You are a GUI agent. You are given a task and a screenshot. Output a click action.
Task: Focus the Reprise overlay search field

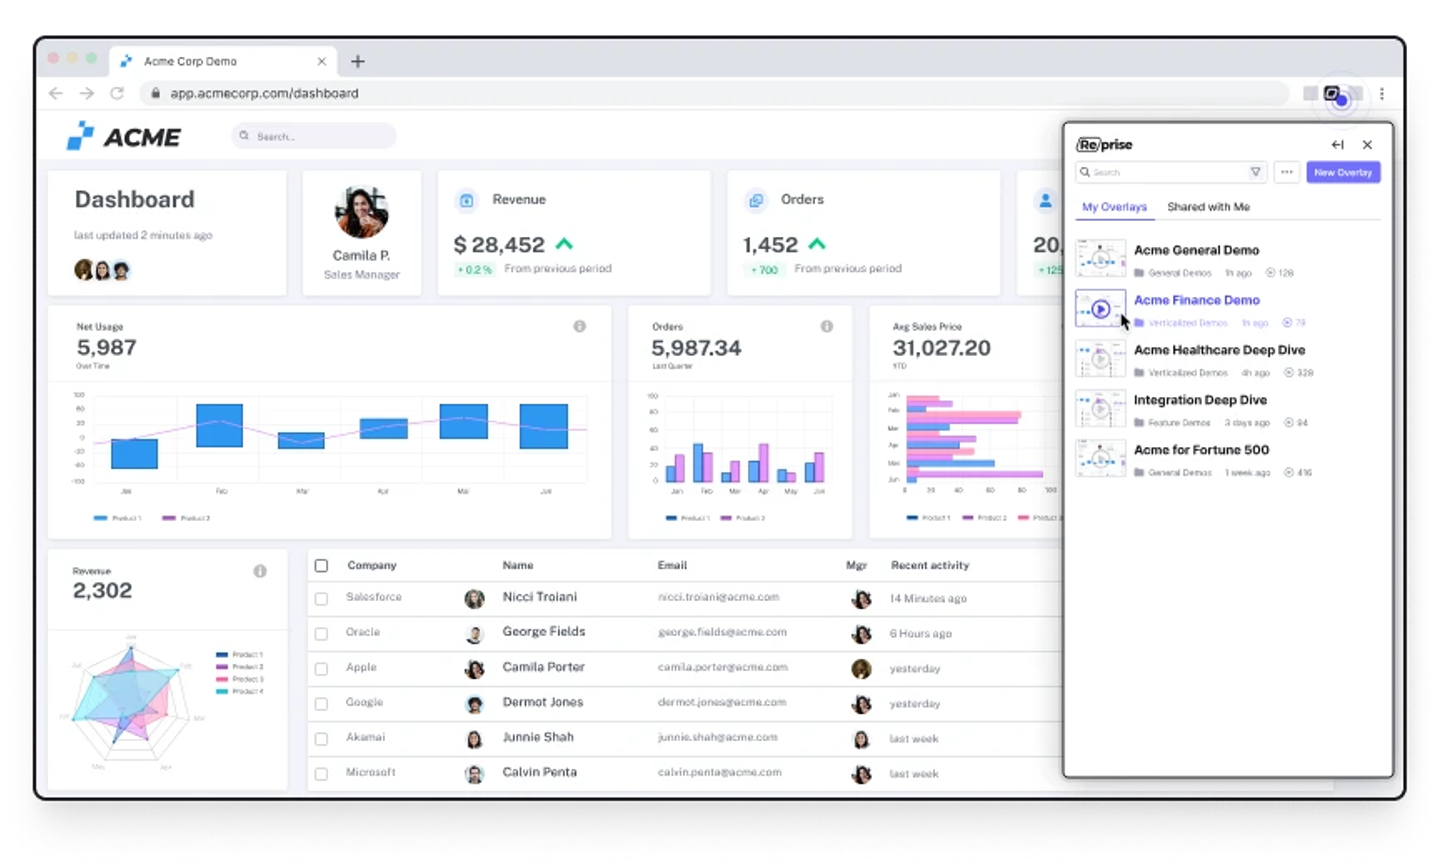(1171, 172)
